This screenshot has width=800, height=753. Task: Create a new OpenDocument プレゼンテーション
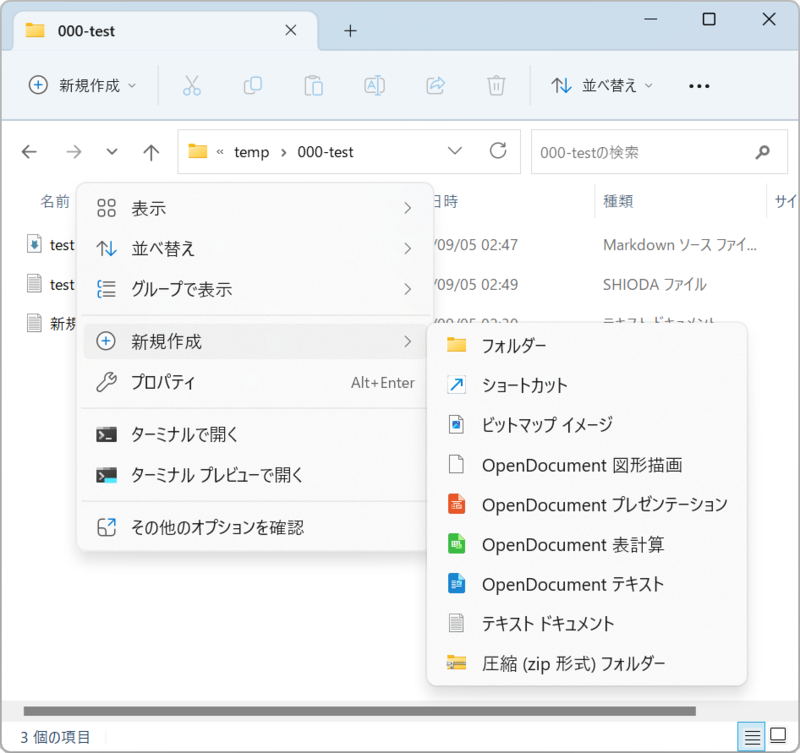587,505
